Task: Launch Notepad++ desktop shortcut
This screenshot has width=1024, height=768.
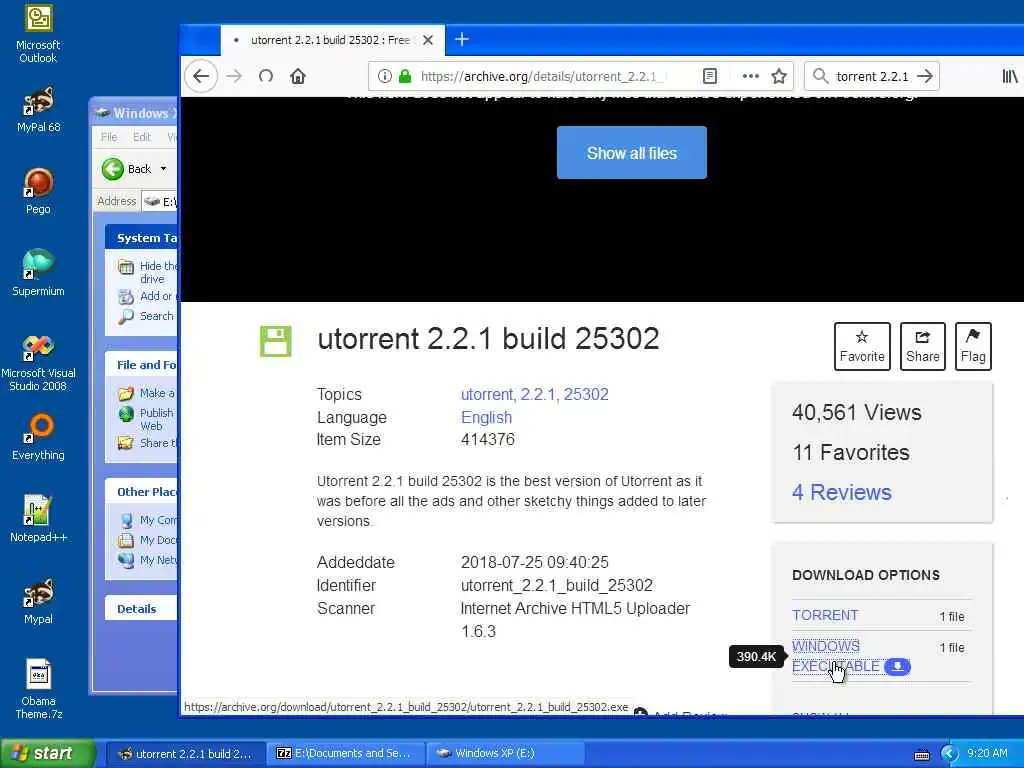Action: tap(38, 519)
